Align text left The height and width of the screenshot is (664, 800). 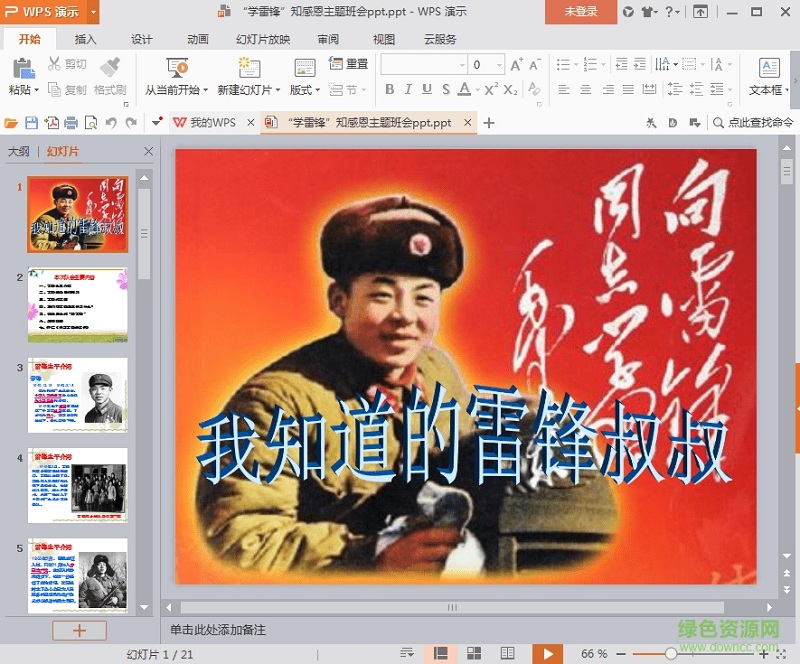(x=564, y=90)
